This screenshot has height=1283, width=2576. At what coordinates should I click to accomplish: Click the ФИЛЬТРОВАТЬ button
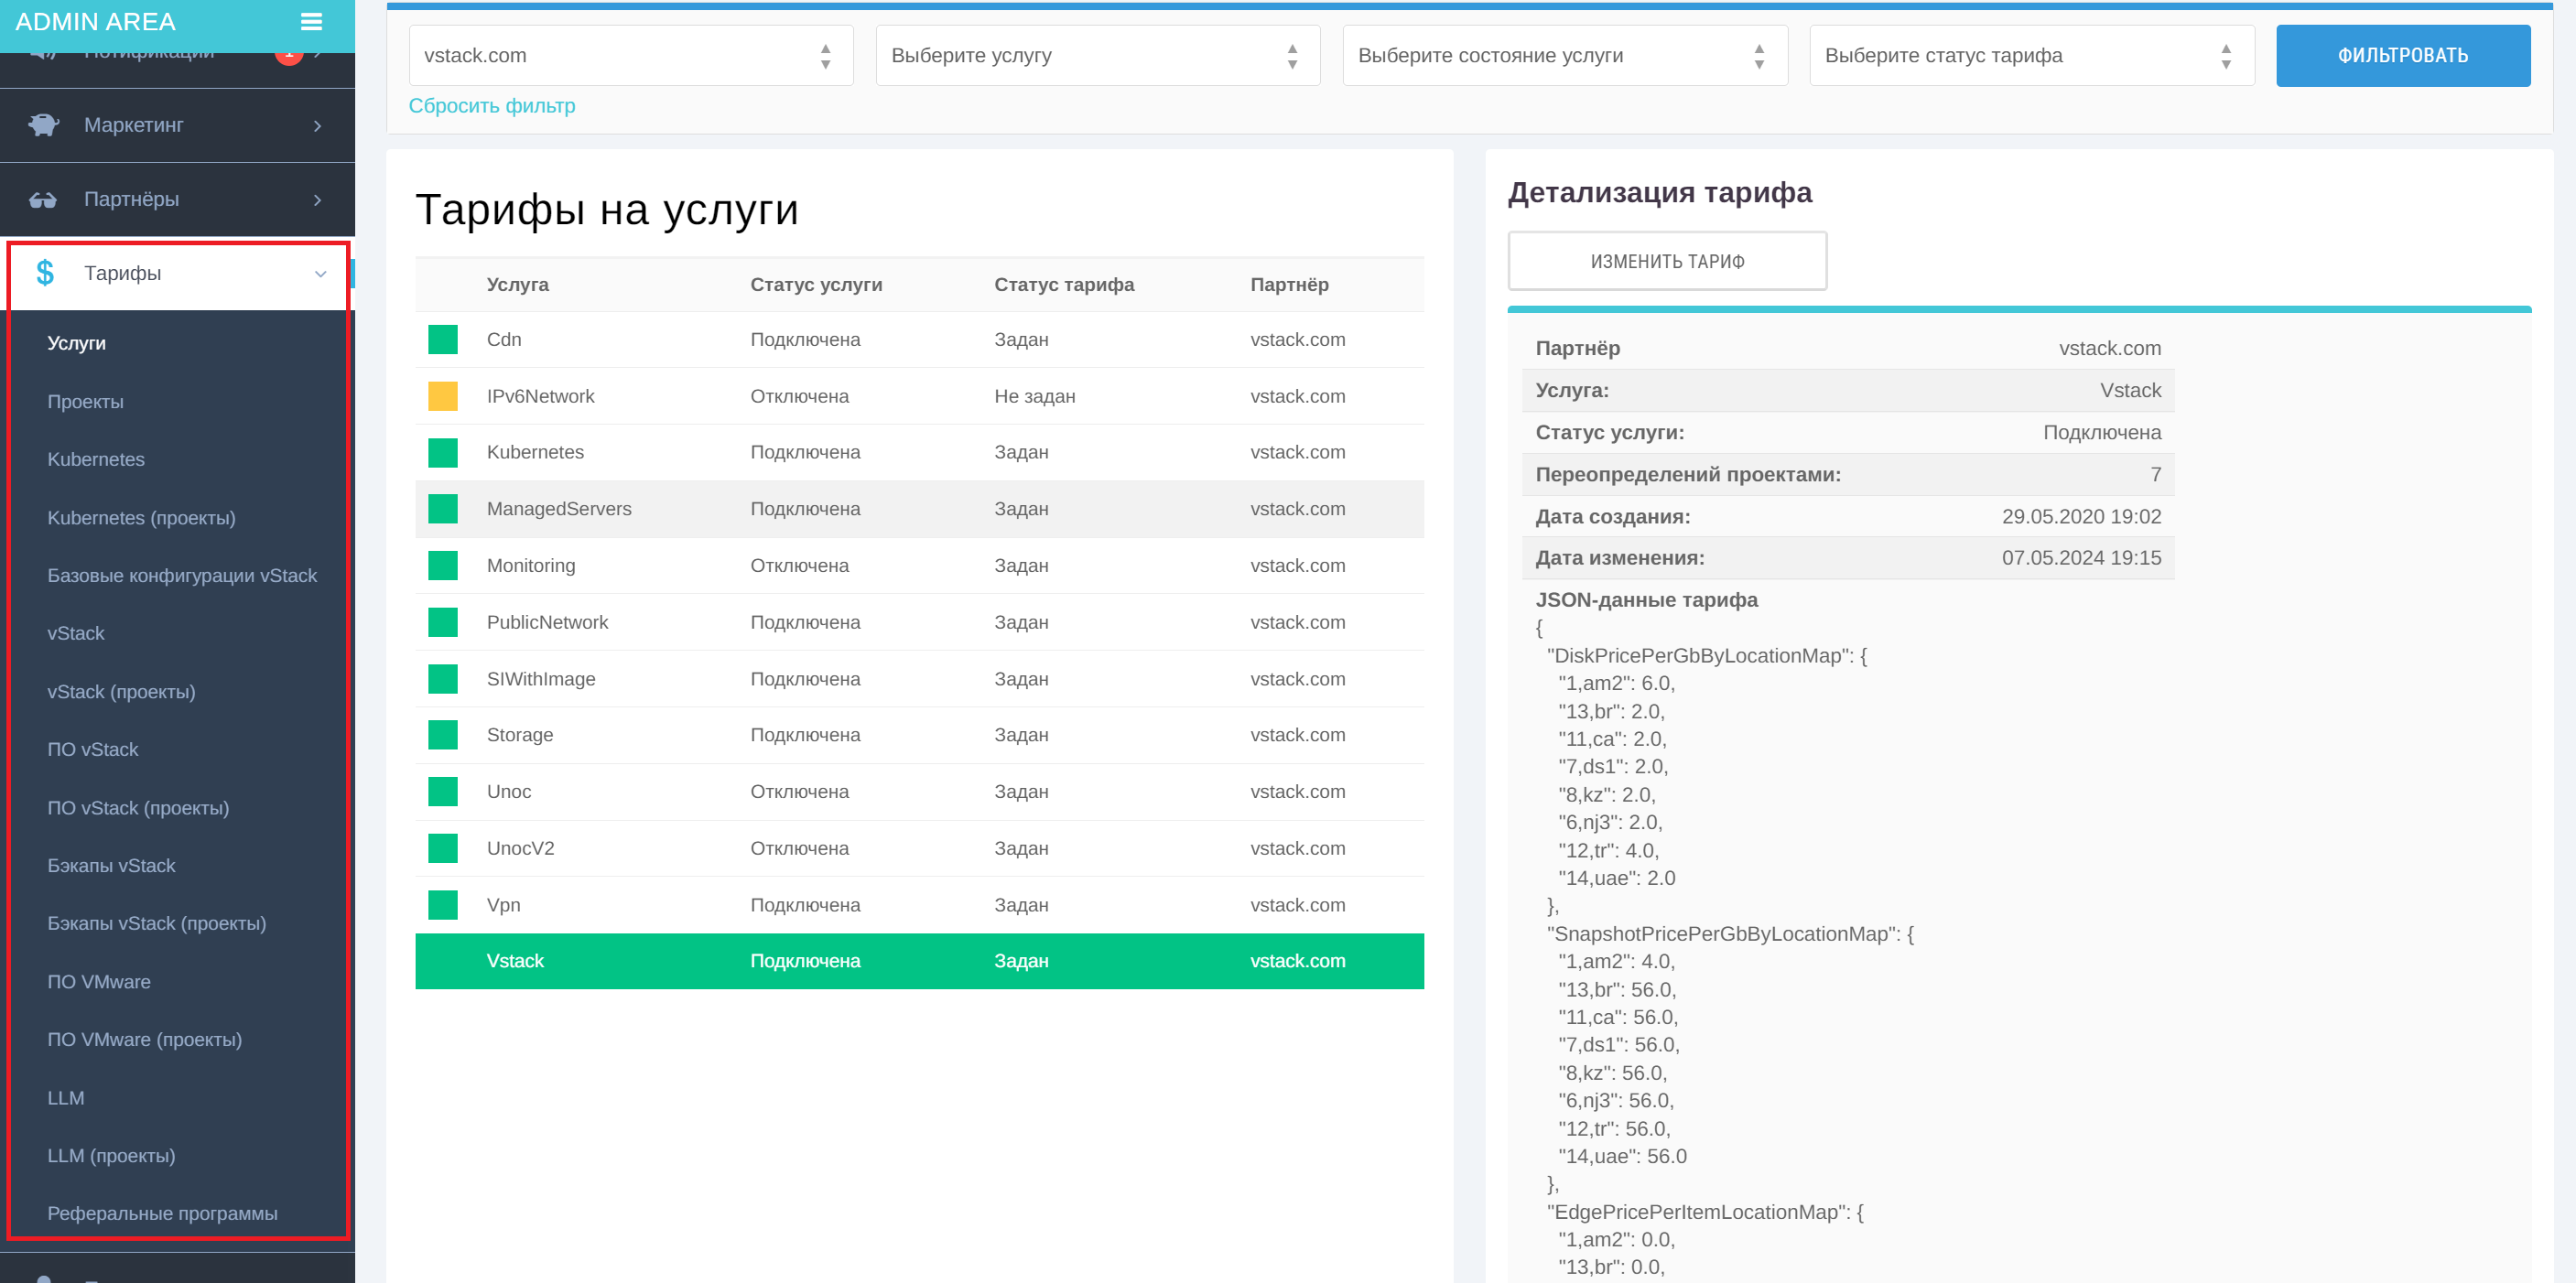pyautogui.click(x=2403, y=55)
